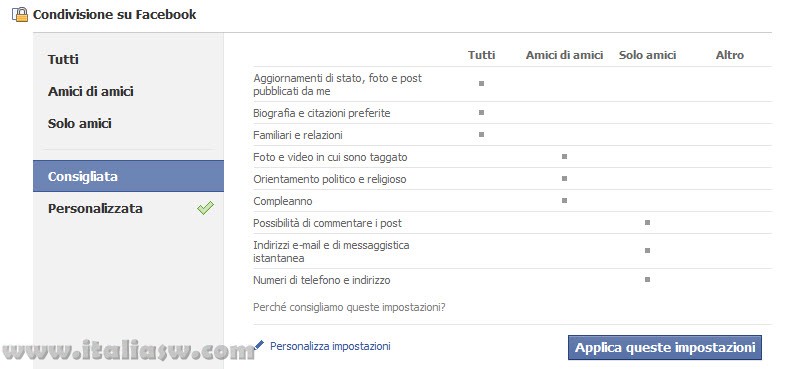The image size is (798, 369).
Task: Click the green checkmark next to Personalizzata
Action: 205,208
